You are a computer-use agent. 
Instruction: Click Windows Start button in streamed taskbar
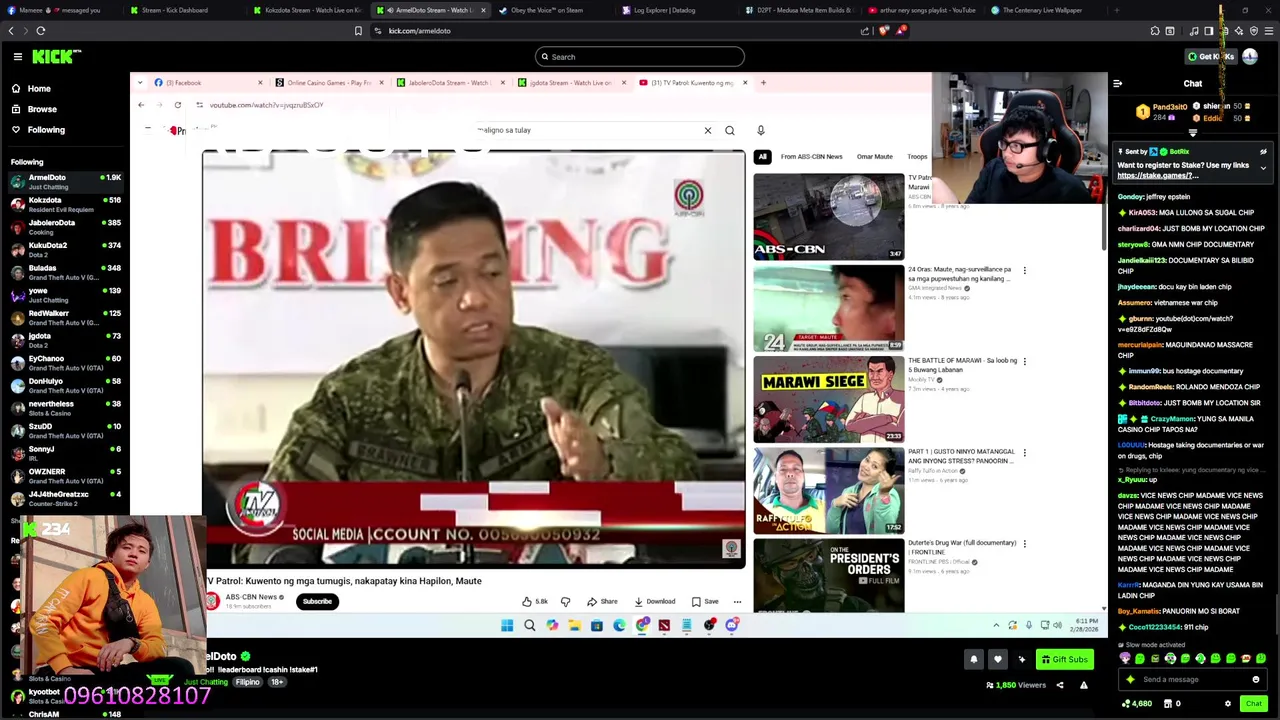507,626
